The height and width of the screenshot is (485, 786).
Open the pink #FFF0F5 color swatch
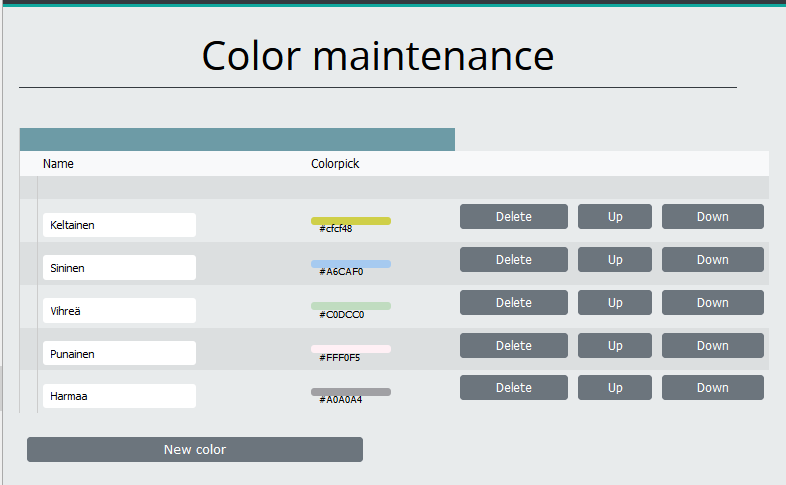[x=350, y=349]
